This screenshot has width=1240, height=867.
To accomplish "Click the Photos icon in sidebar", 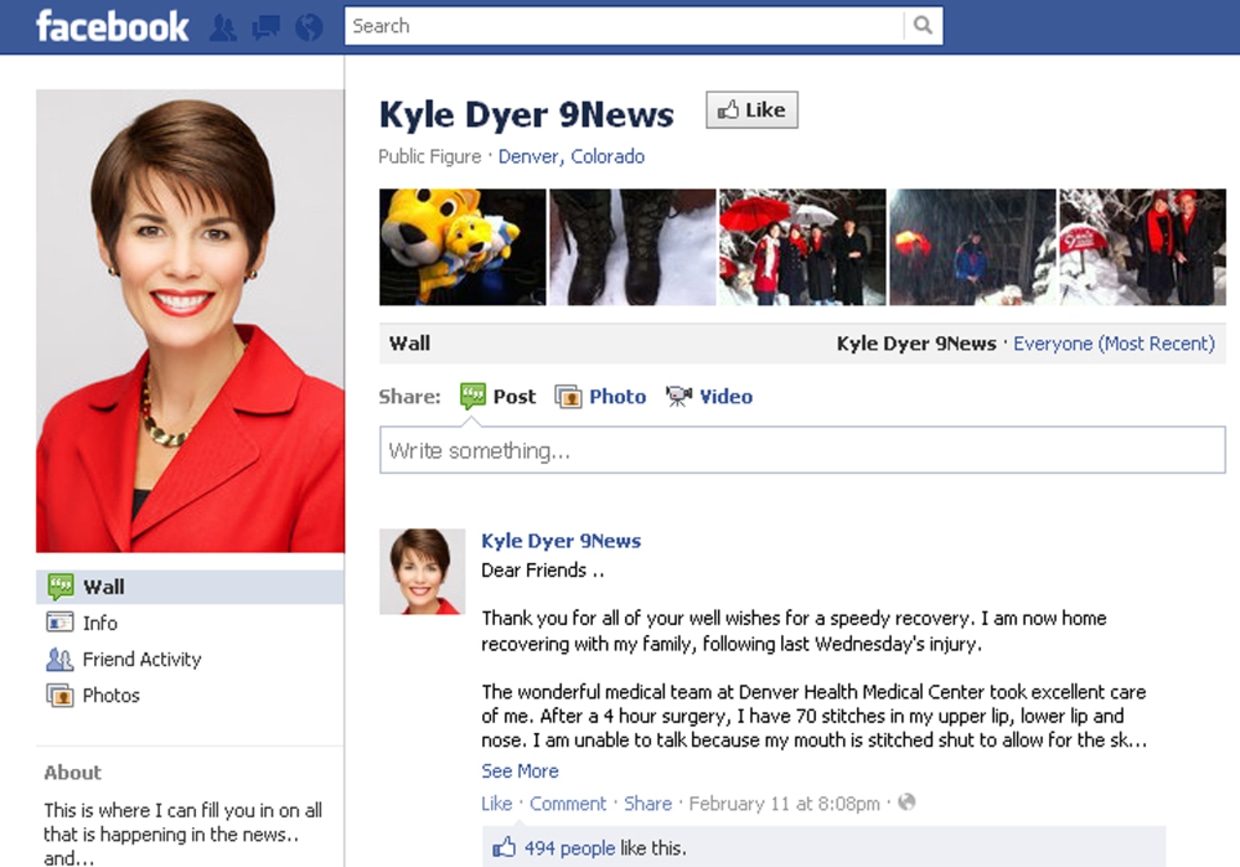I will click(60, 695).
